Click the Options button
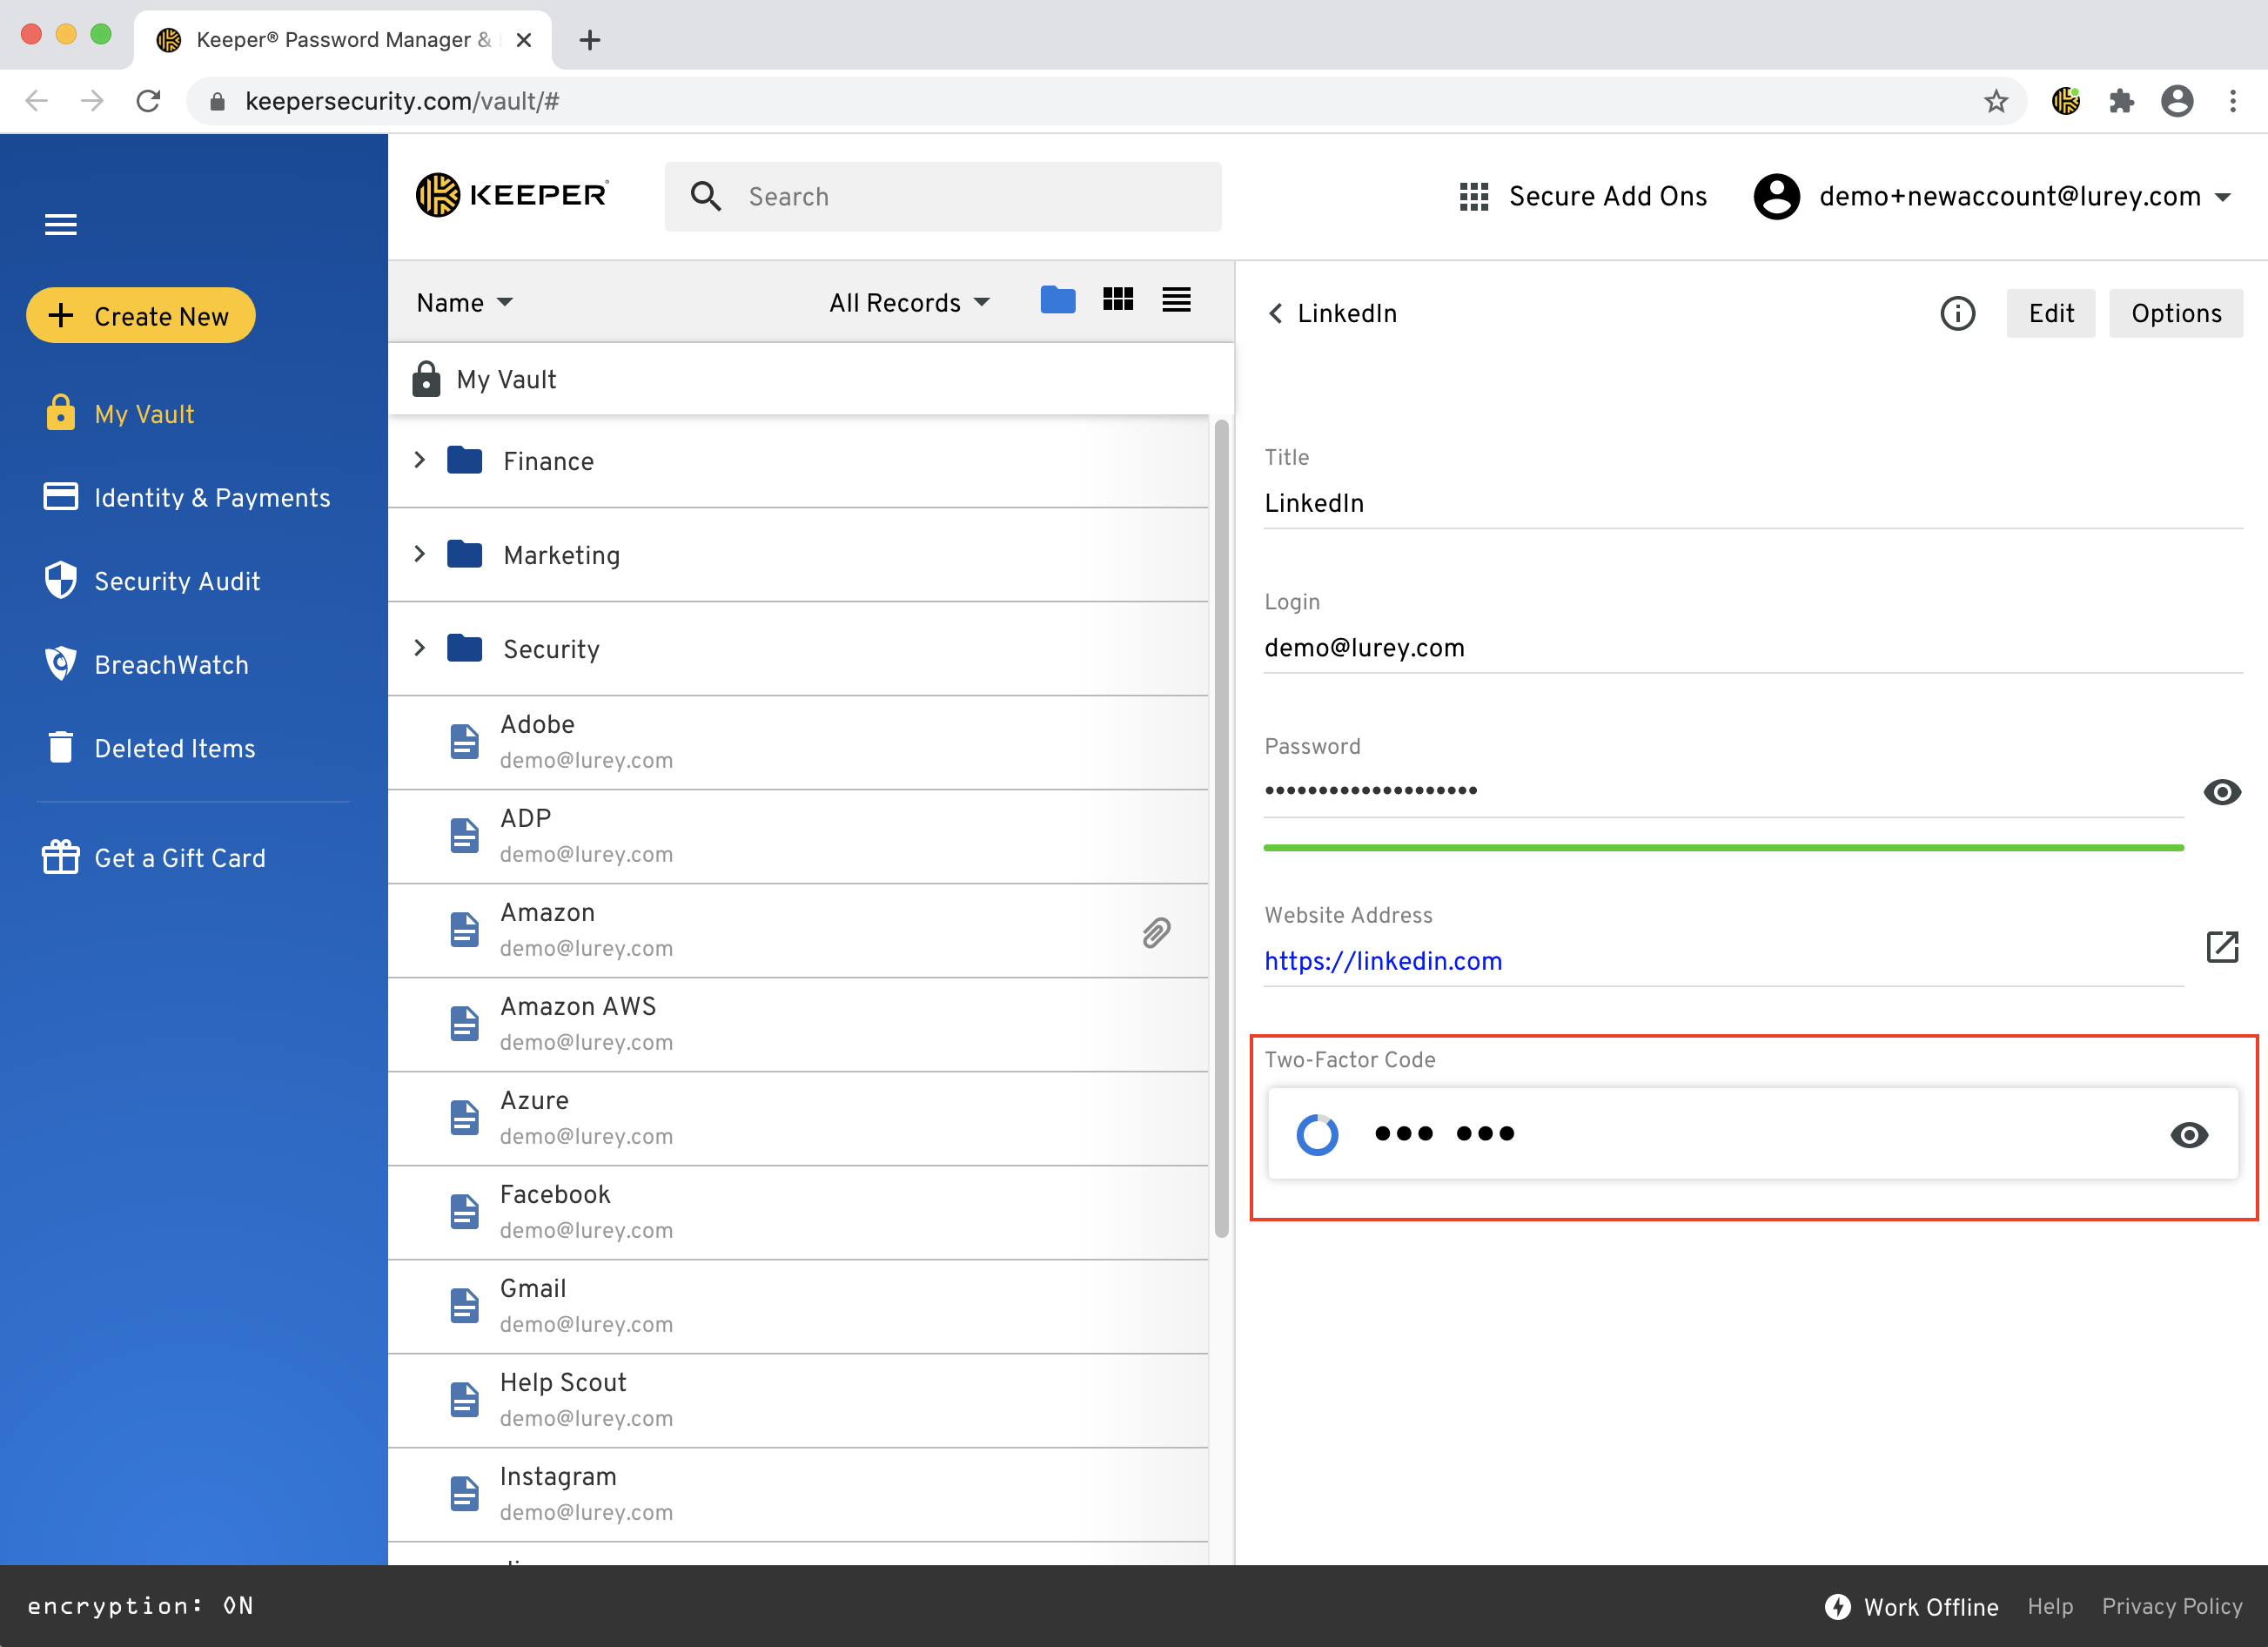This screenshot has width=2268, height=1647. (x=2175, y=313)
